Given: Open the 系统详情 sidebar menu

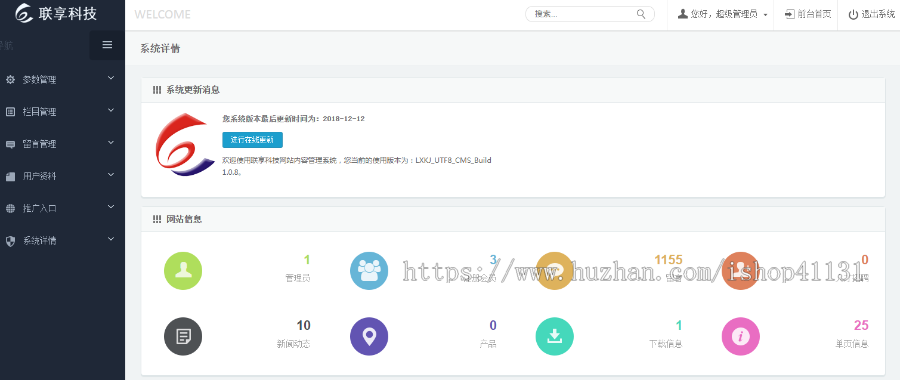Looking at the screenshot, I should (x=62, y=241).
